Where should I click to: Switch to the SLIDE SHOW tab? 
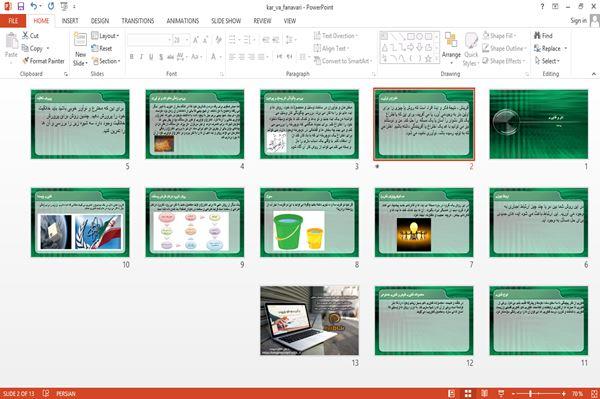[x=226, y=21]
